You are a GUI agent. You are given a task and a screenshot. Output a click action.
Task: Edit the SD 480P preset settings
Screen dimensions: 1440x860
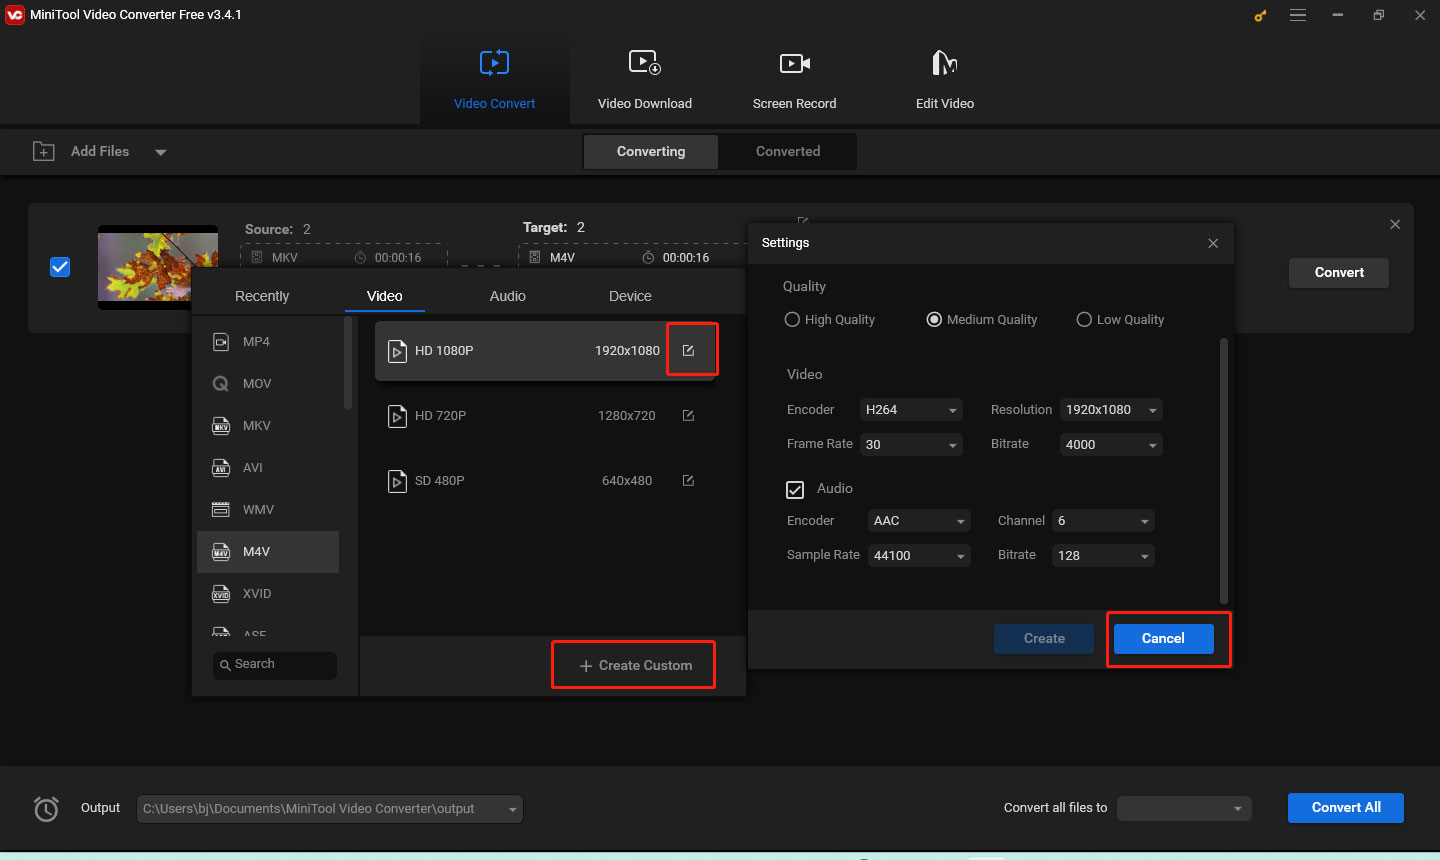point(689,480)
